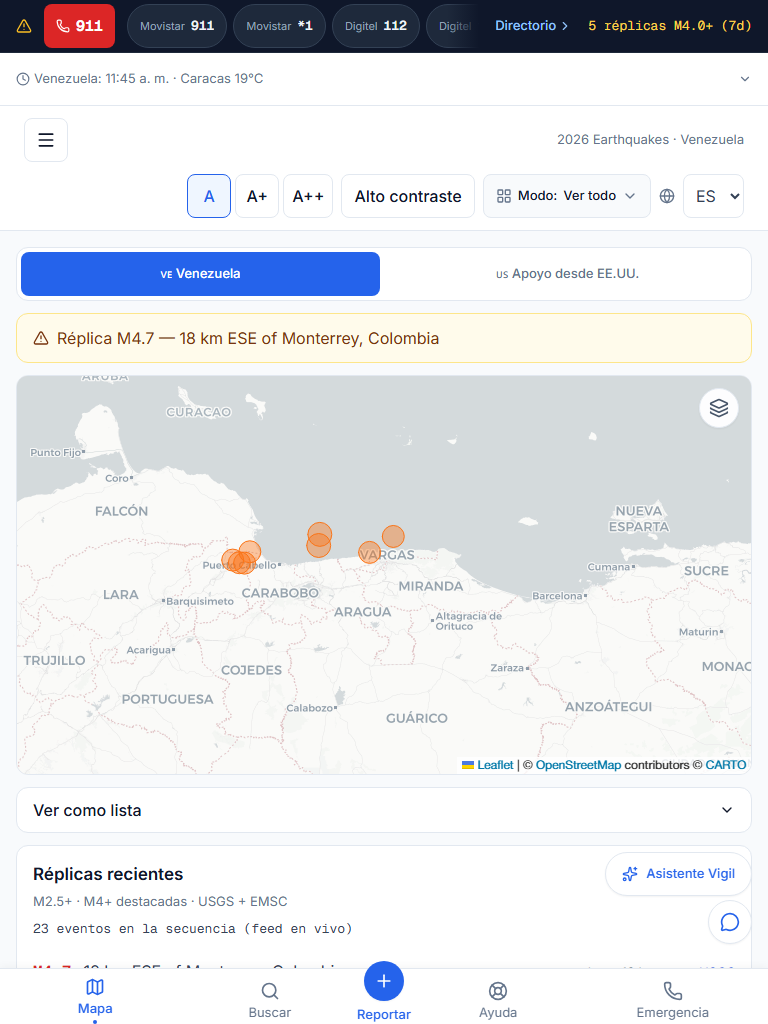Open the map layers control
The width and height of the screenshot is (768, 1024).
coord(718,408)
